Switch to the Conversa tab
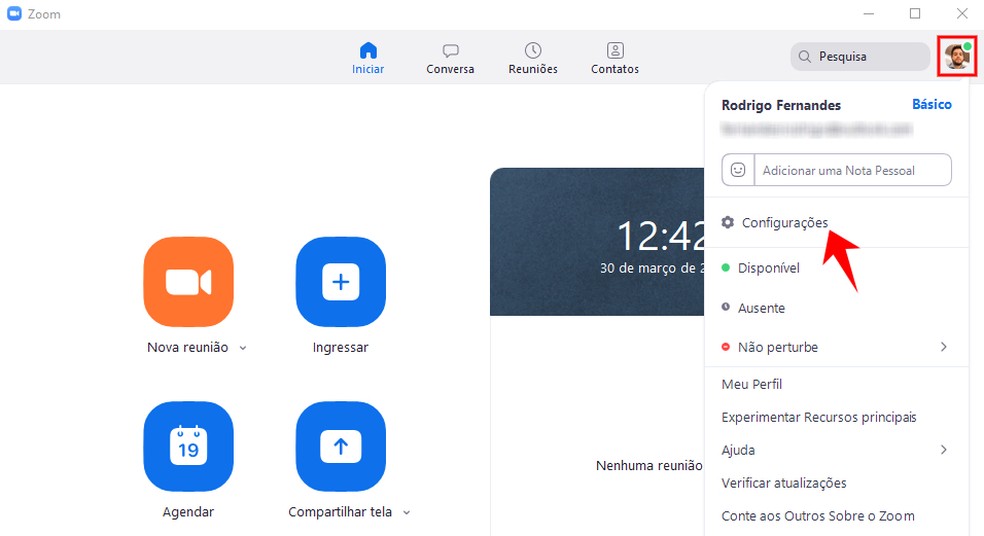 coord(450,58)
